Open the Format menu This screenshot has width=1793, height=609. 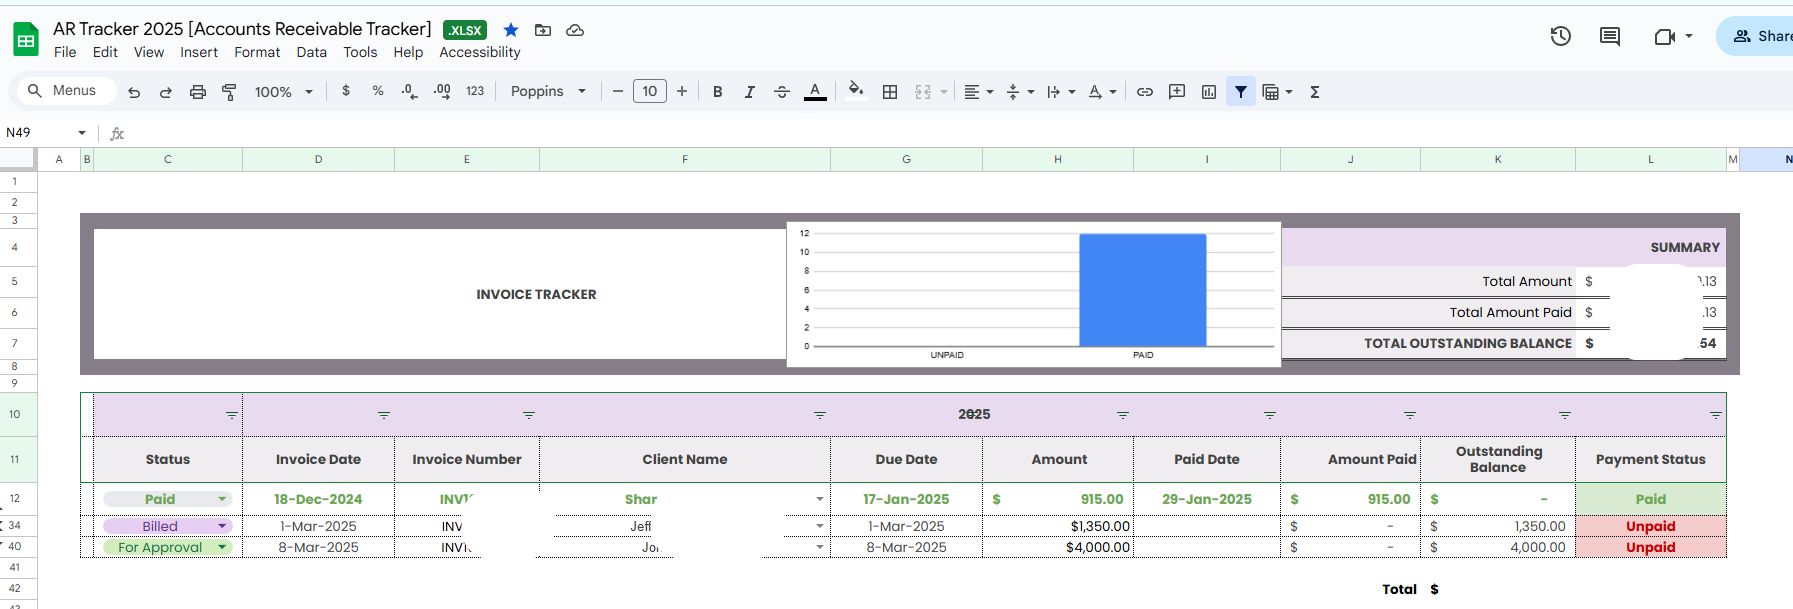257,52
